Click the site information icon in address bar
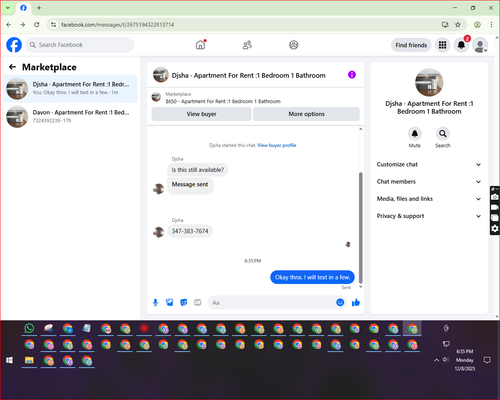 coord(53,24)
